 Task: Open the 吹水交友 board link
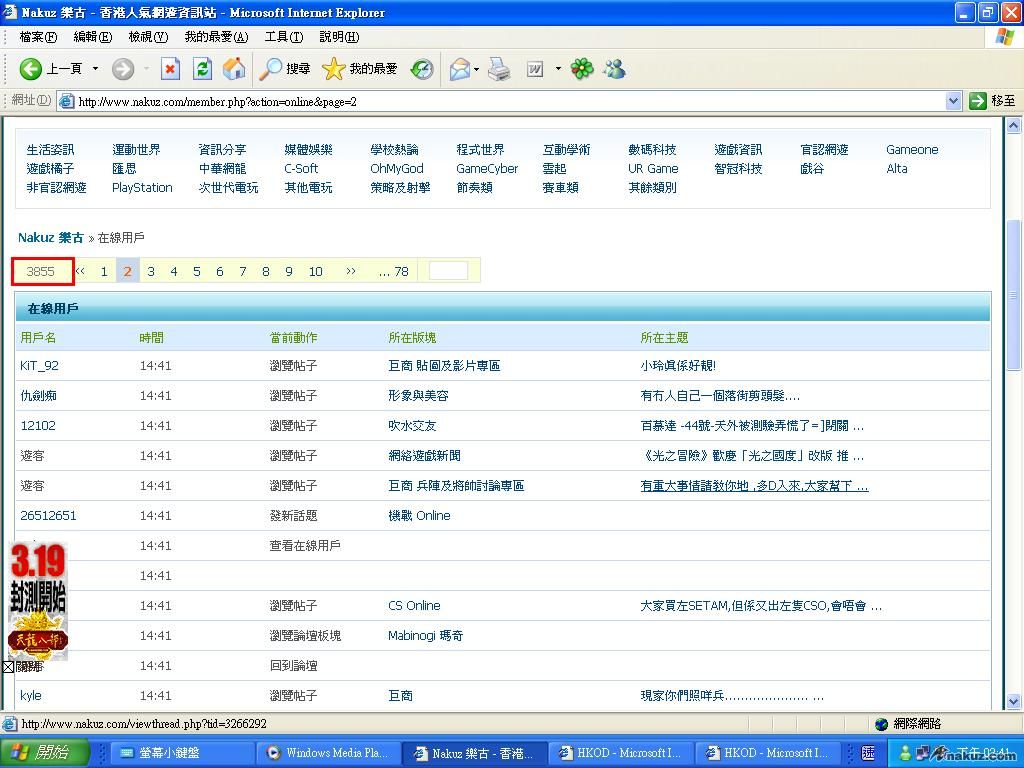411,426
